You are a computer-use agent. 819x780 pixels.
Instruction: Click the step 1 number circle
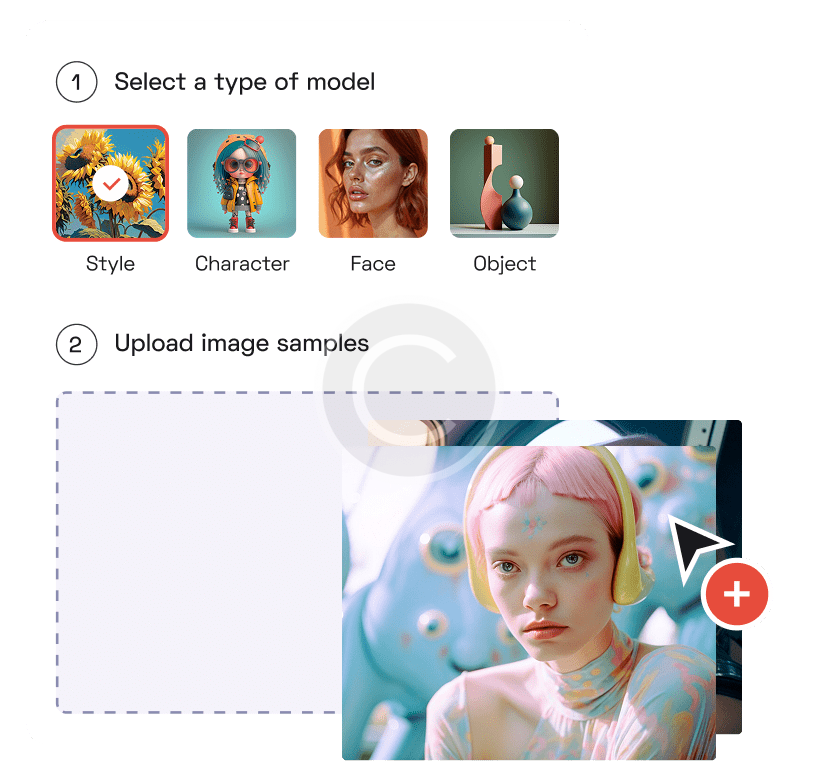coord(76,82)
